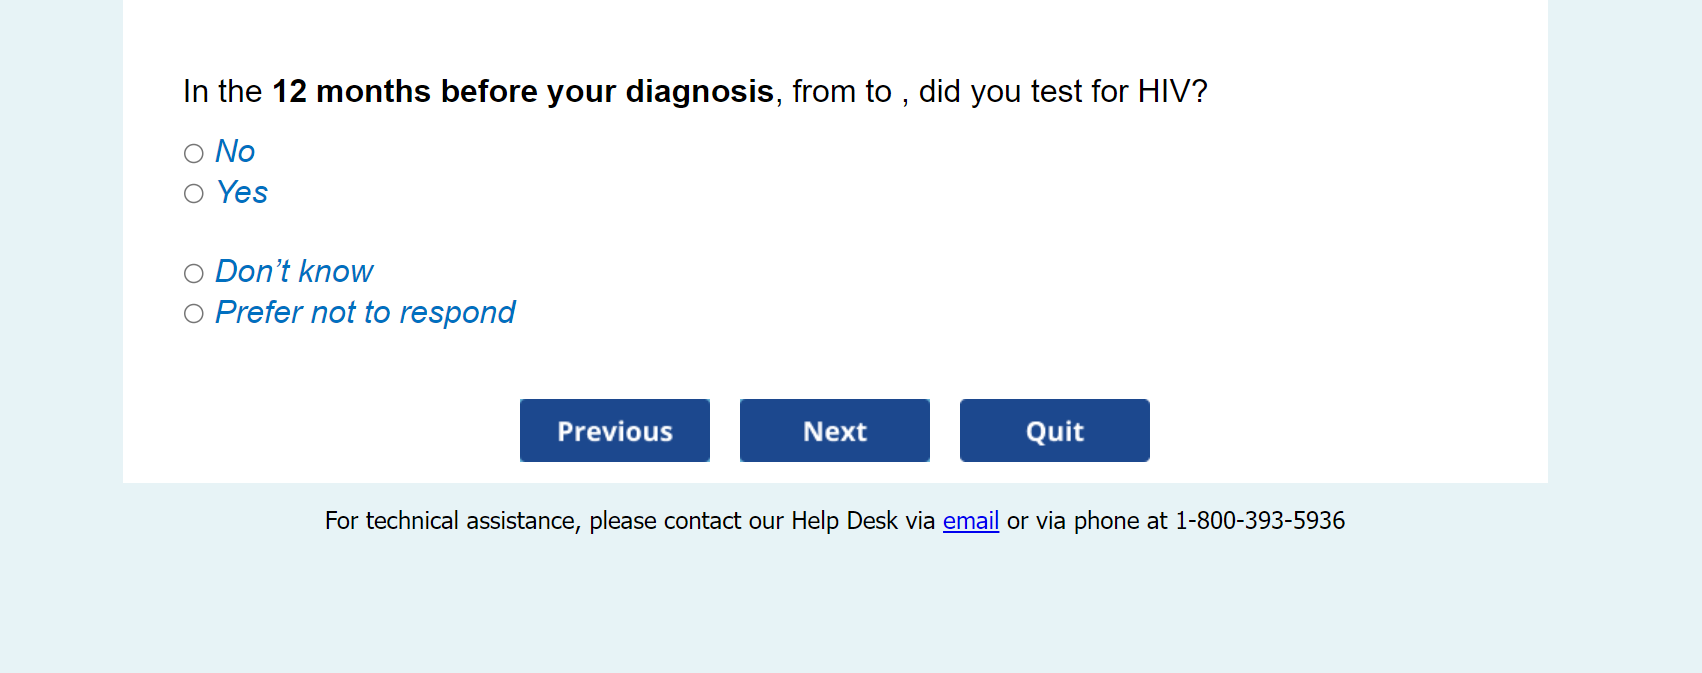Click the "Don't know" answer text
The width and height of the screenshot is (1702, 673).
[294, 272]
